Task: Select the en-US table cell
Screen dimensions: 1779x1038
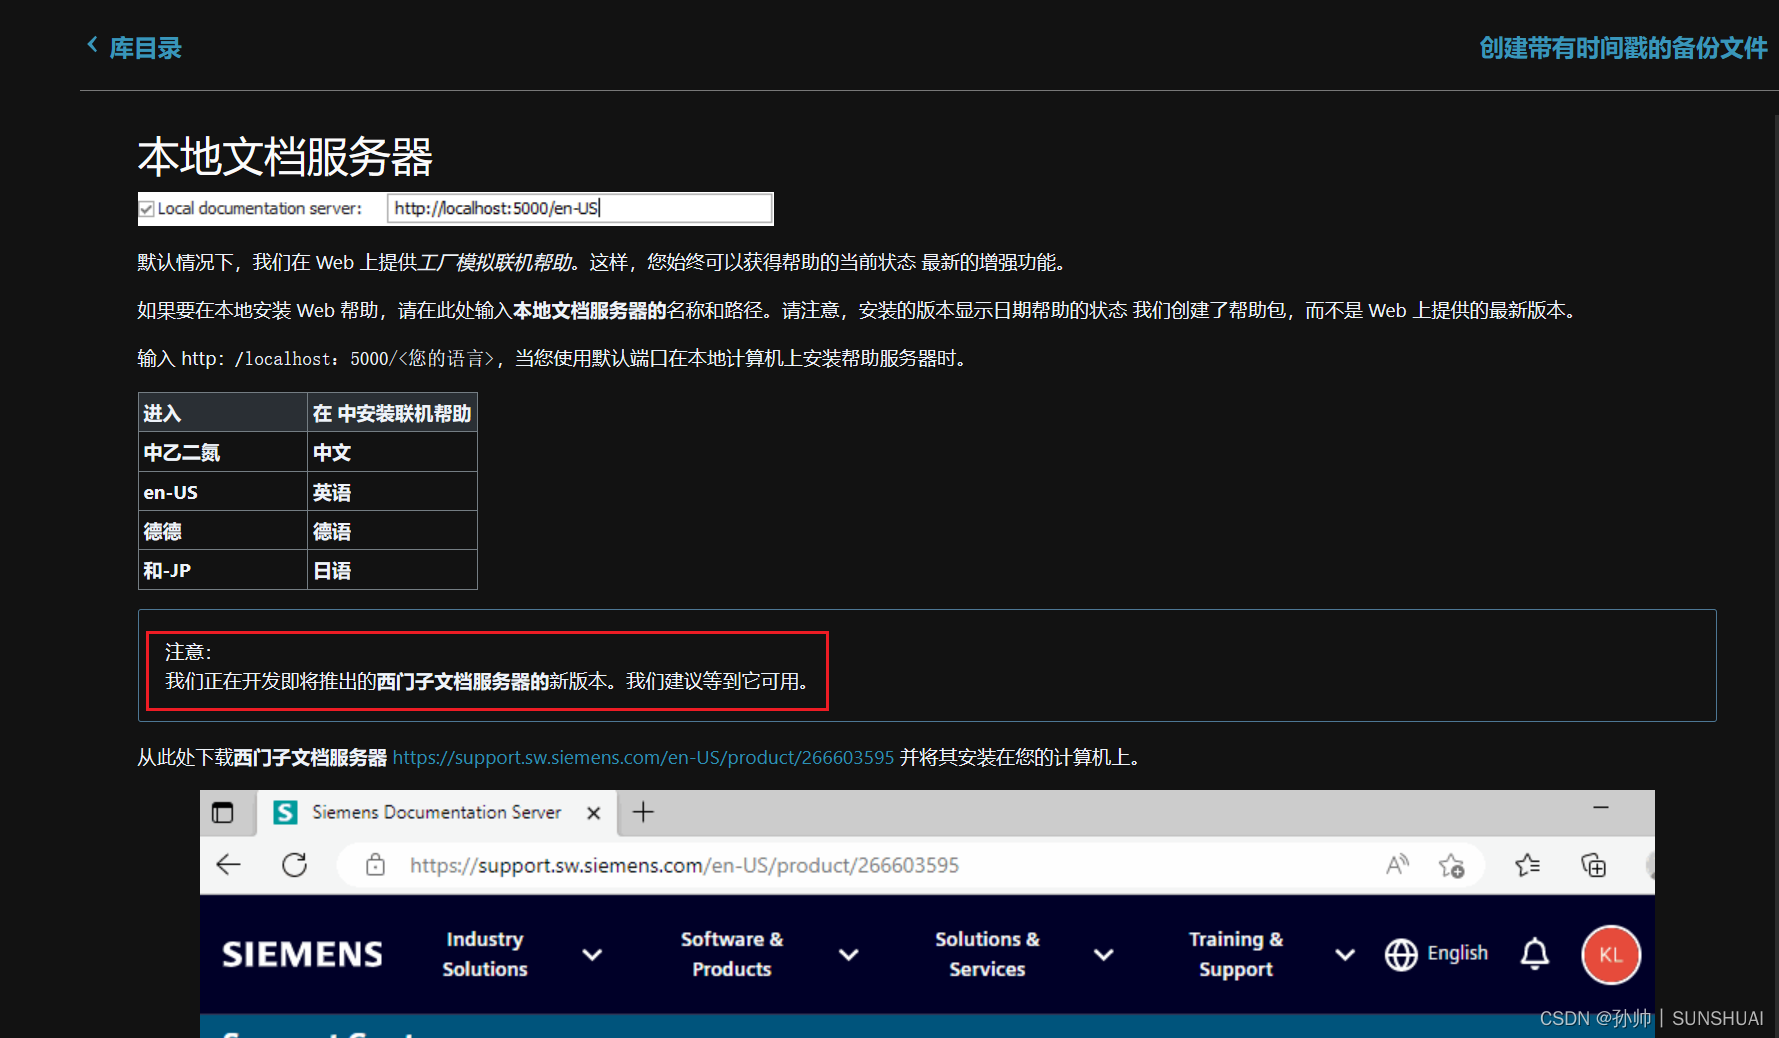Action: [222, 492]
